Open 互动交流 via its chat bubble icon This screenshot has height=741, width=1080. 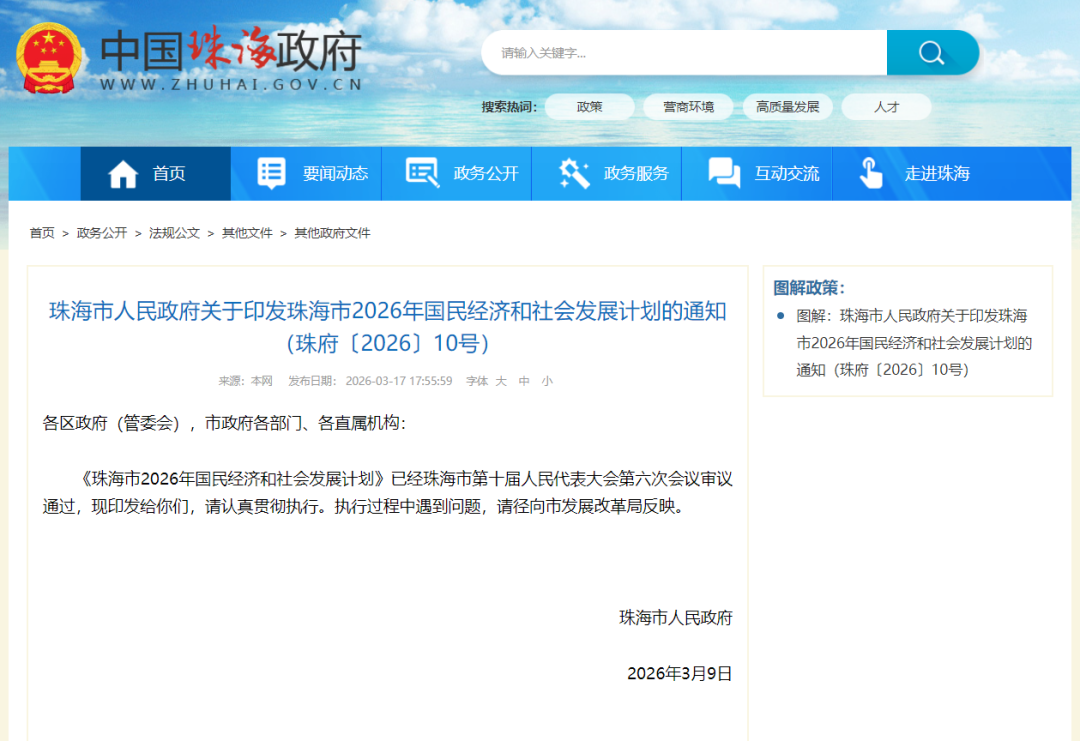[722, 172]
